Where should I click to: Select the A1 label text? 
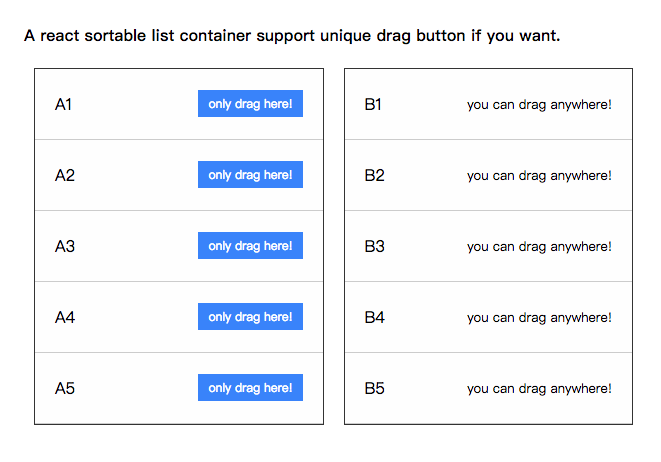pyautogui.click(x=63, y=104)
